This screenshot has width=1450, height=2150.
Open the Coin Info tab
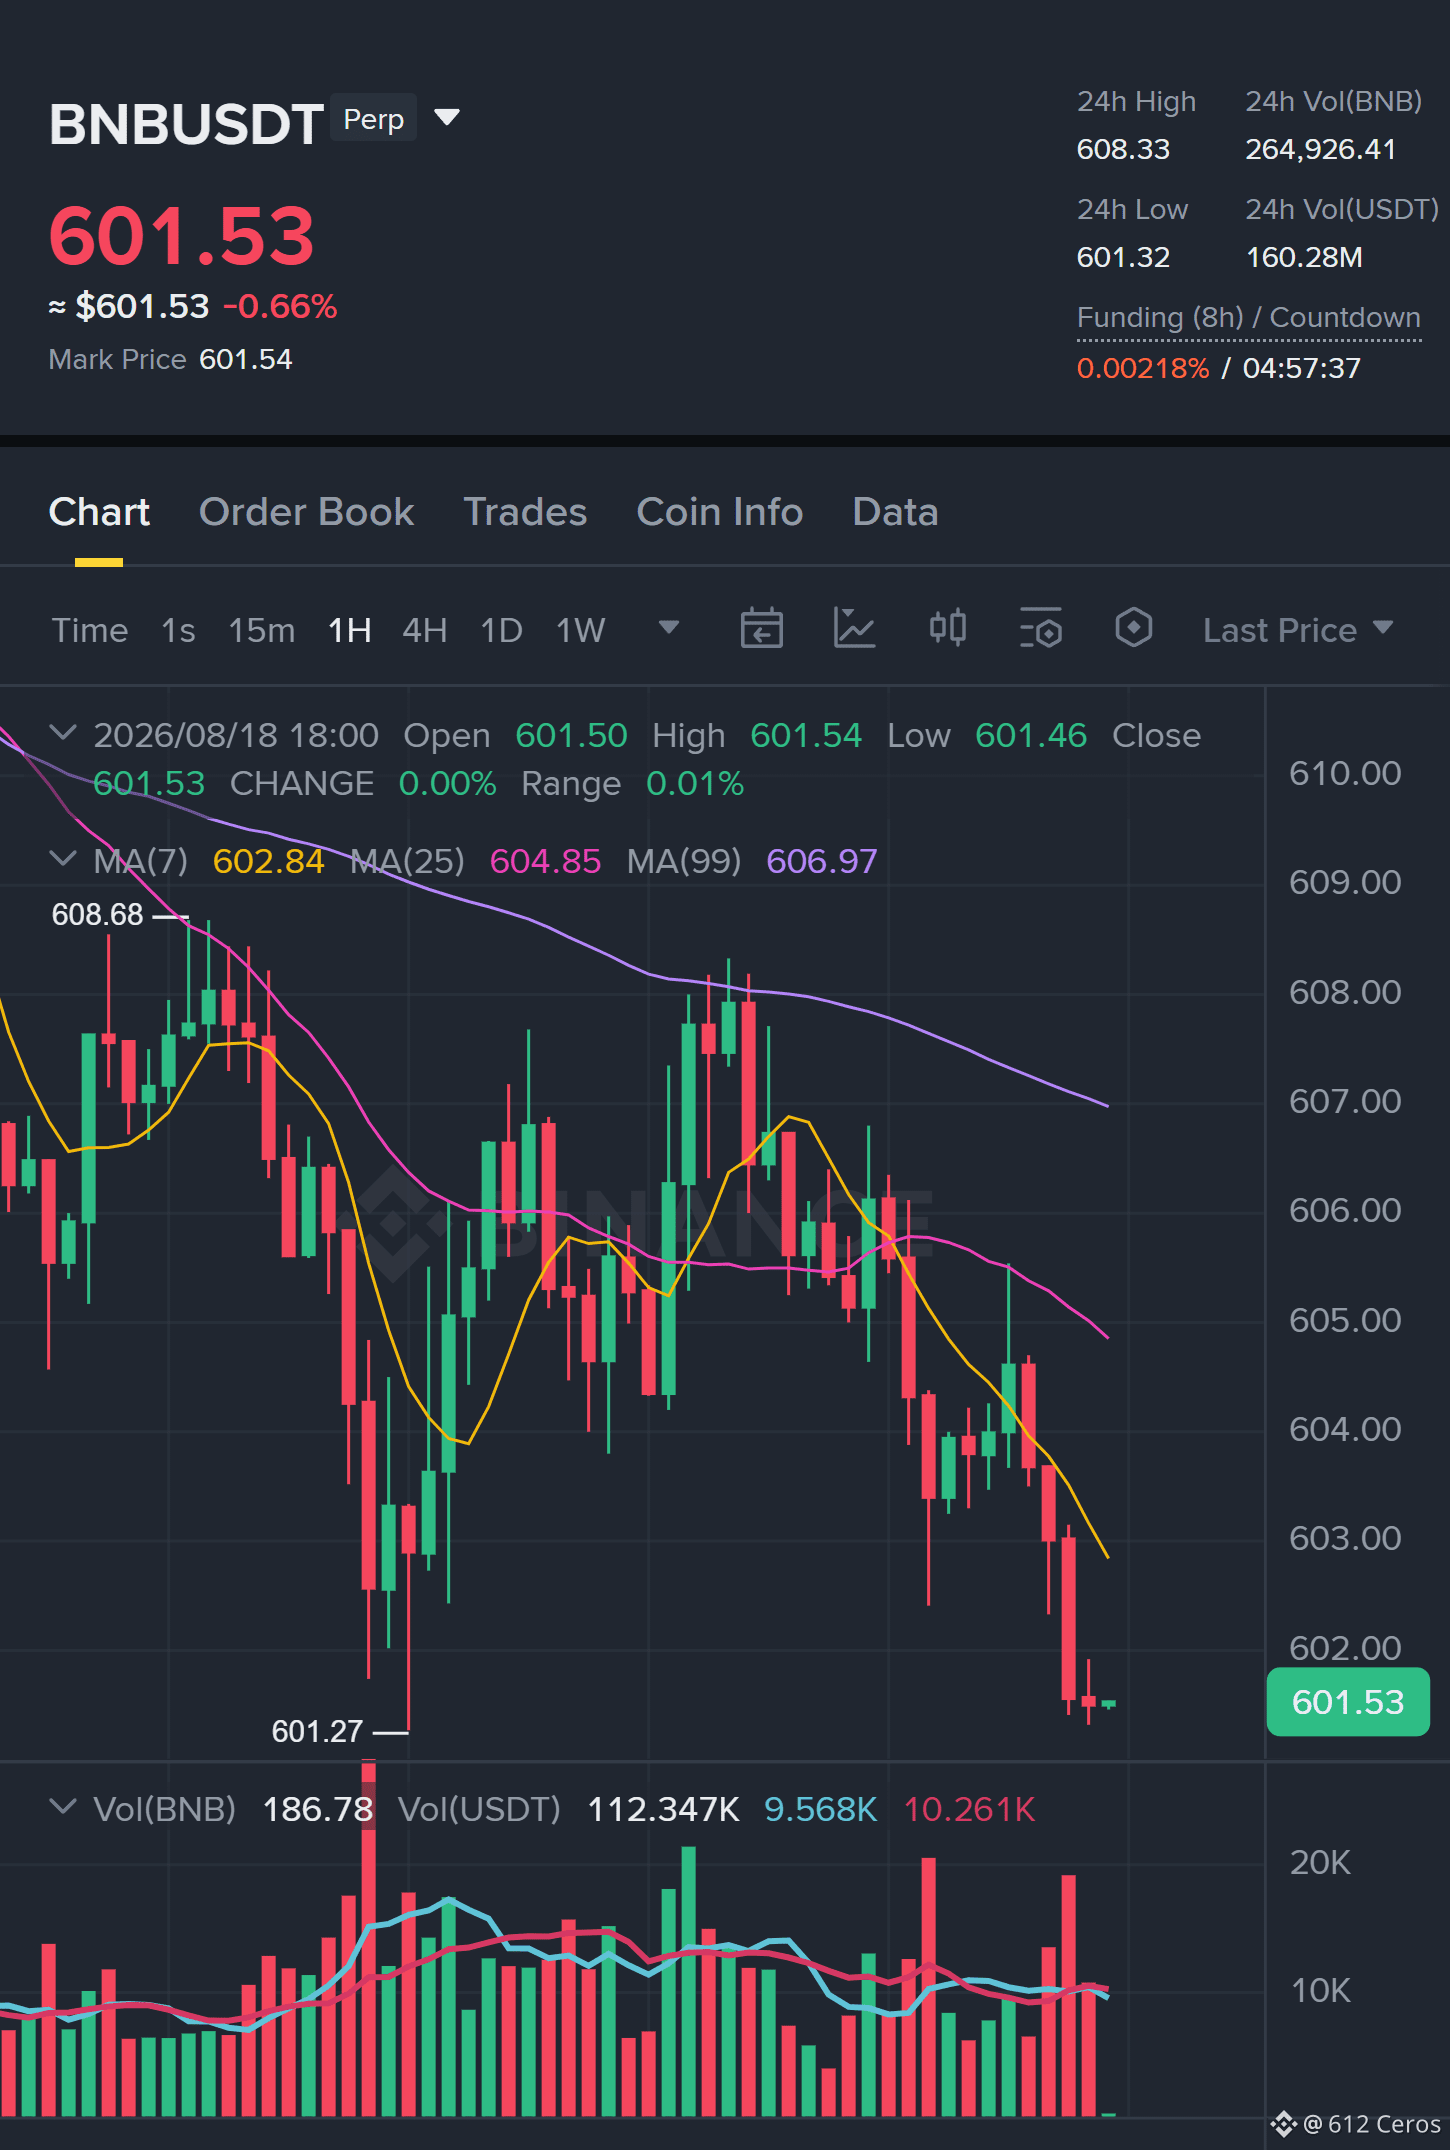[720, 512]
